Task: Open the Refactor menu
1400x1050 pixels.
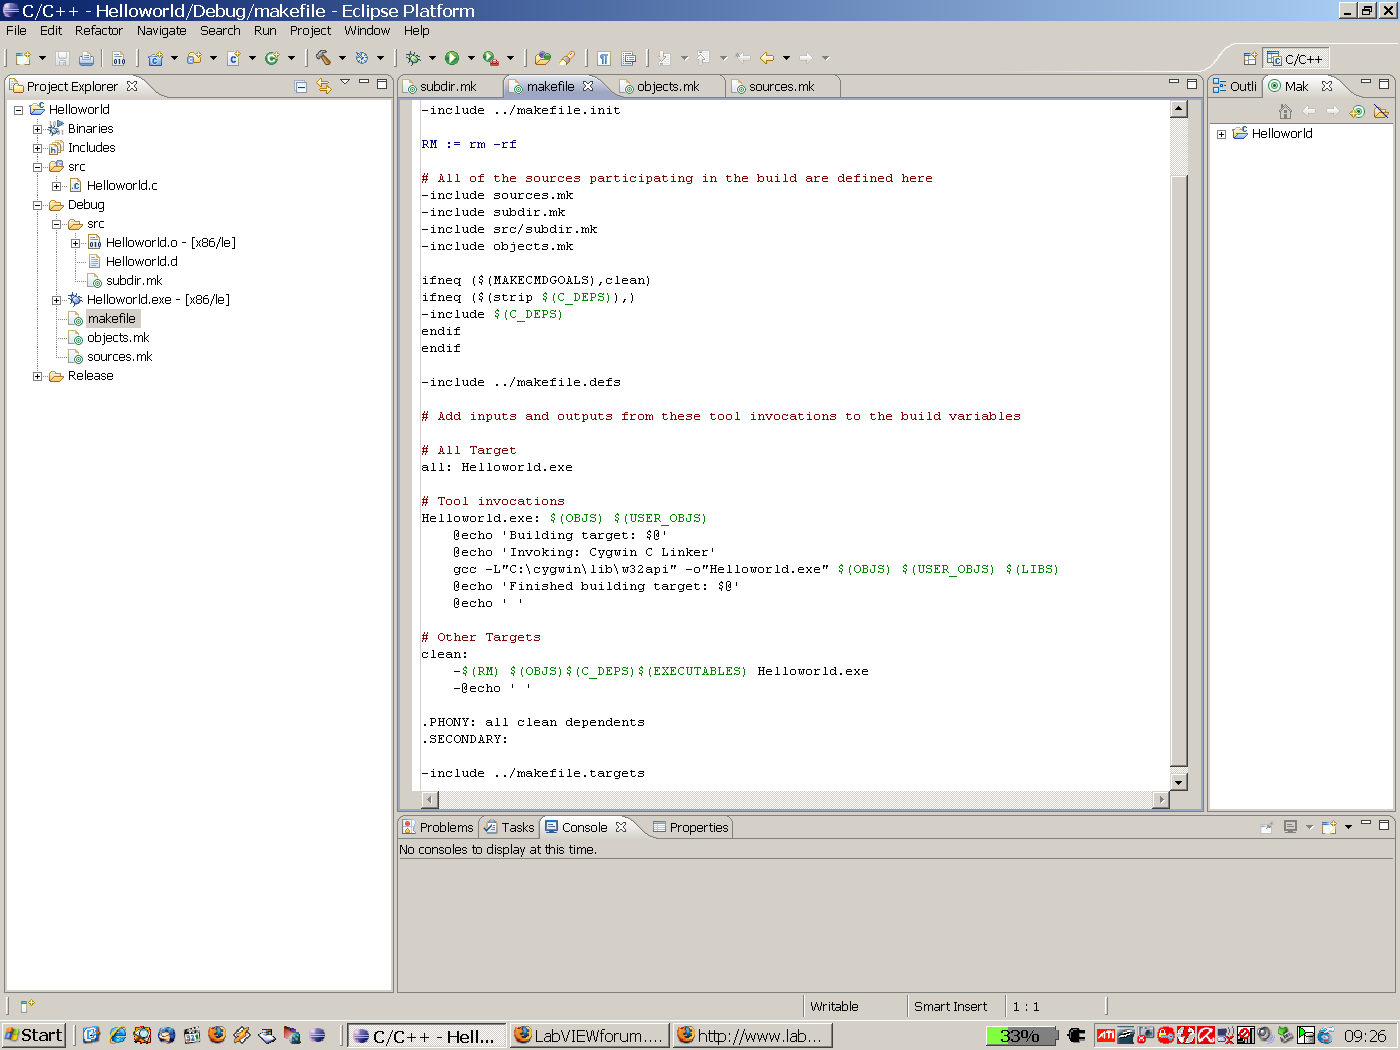Action: (99, 31)
